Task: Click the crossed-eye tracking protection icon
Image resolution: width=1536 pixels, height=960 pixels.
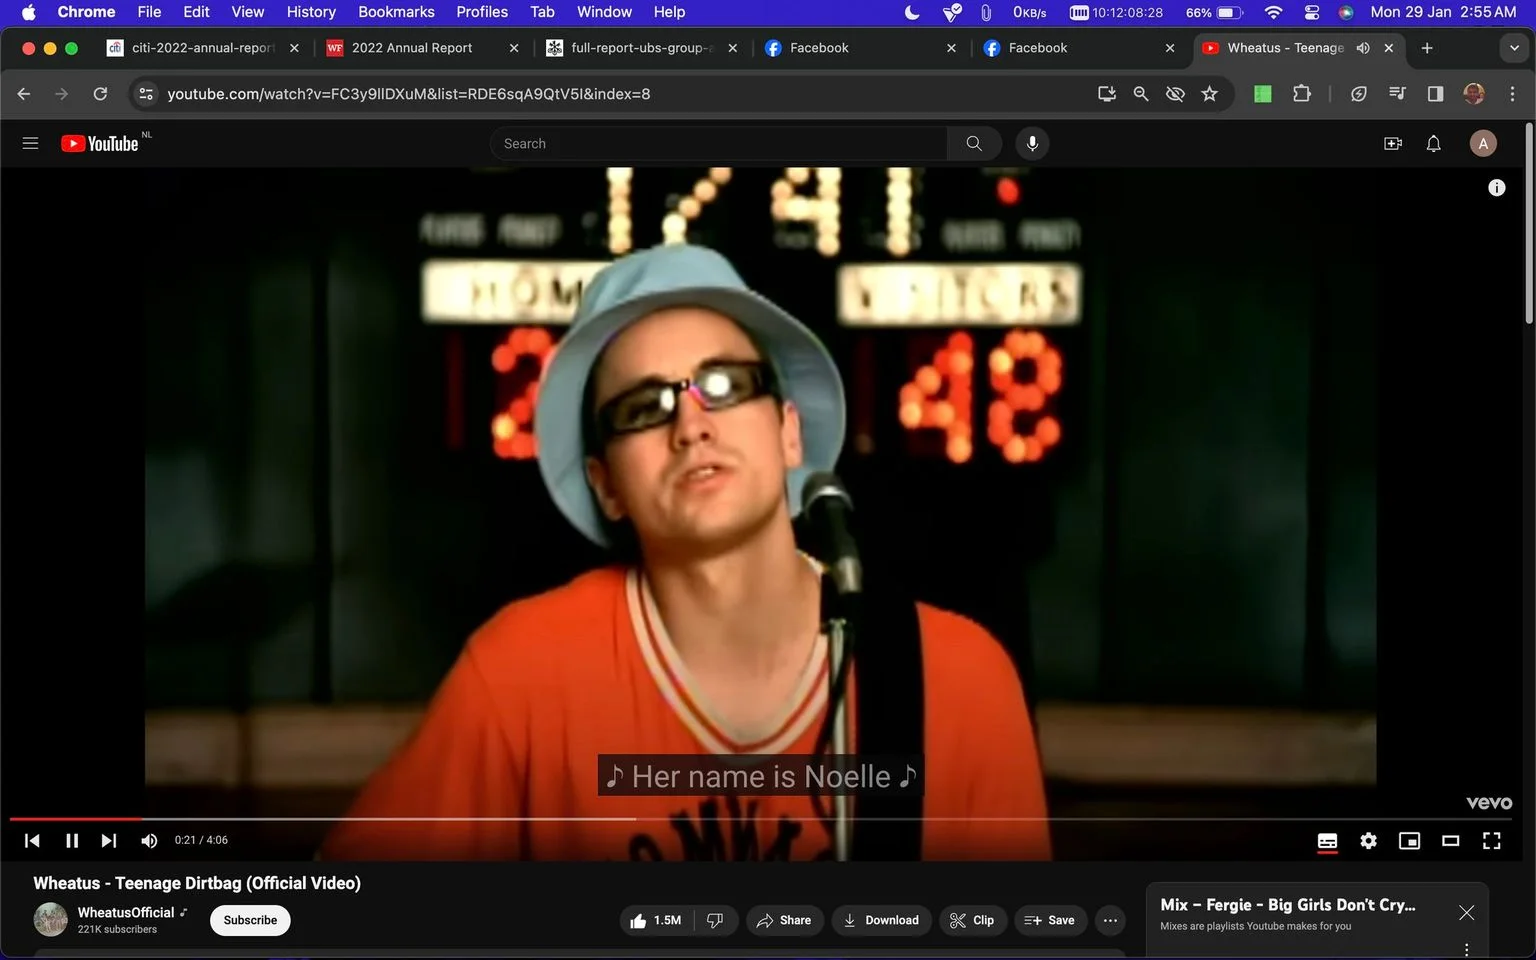Action: tap(1175, 93)
